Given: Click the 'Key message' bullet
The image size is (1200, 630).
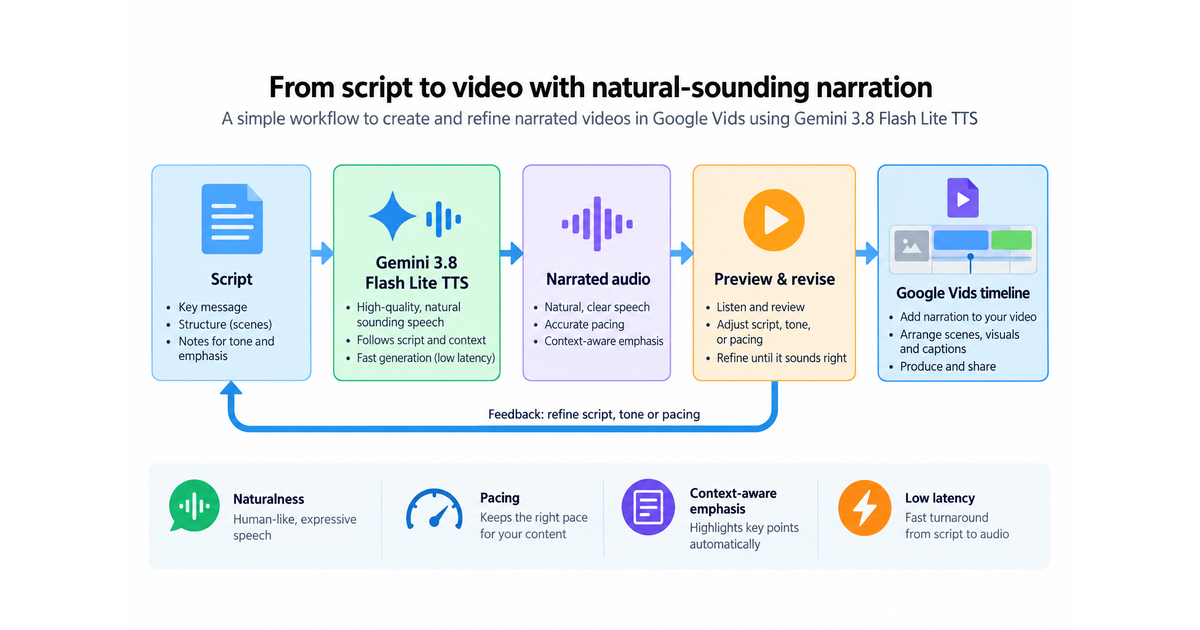Looking at the screenshot, I should pyautogui.click(x=212, y=307).
